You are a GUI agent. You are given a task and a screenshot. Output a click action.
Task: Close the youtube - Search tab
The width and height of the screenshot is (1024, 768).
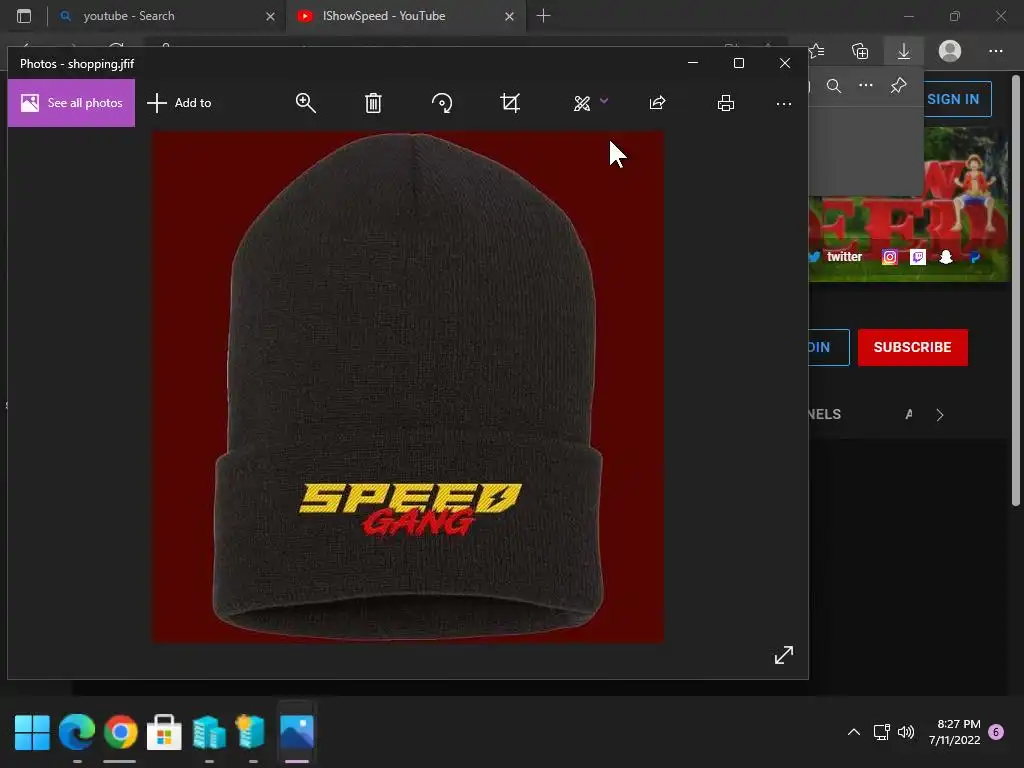pos(270,16)
